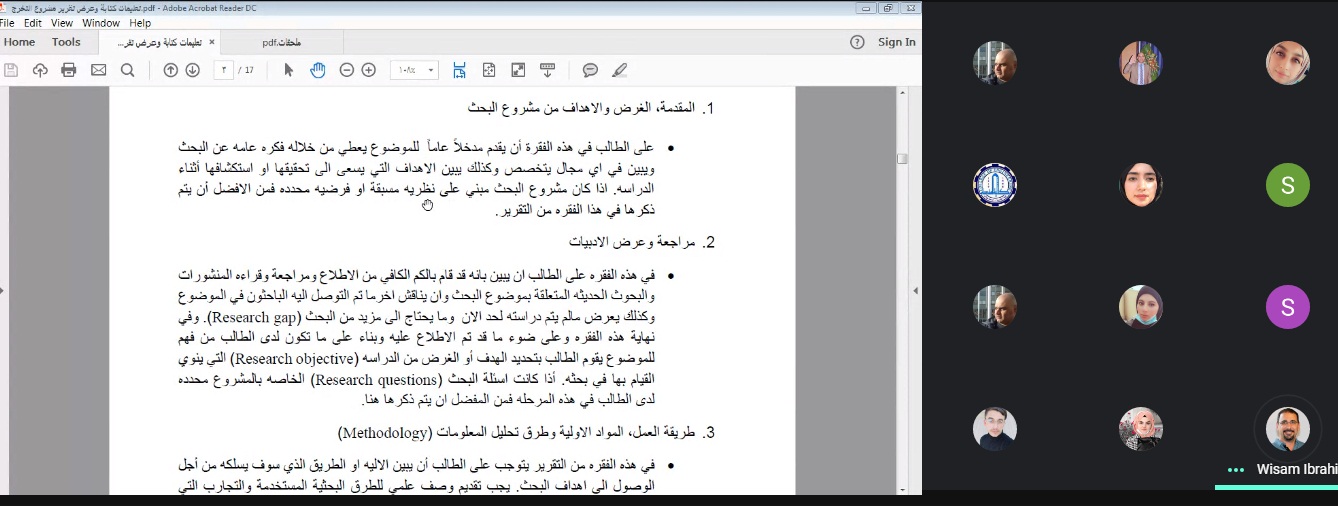This screenshot has width=1338, height=517.
Task: Open the View menu
Action: (x=62, y=23)
